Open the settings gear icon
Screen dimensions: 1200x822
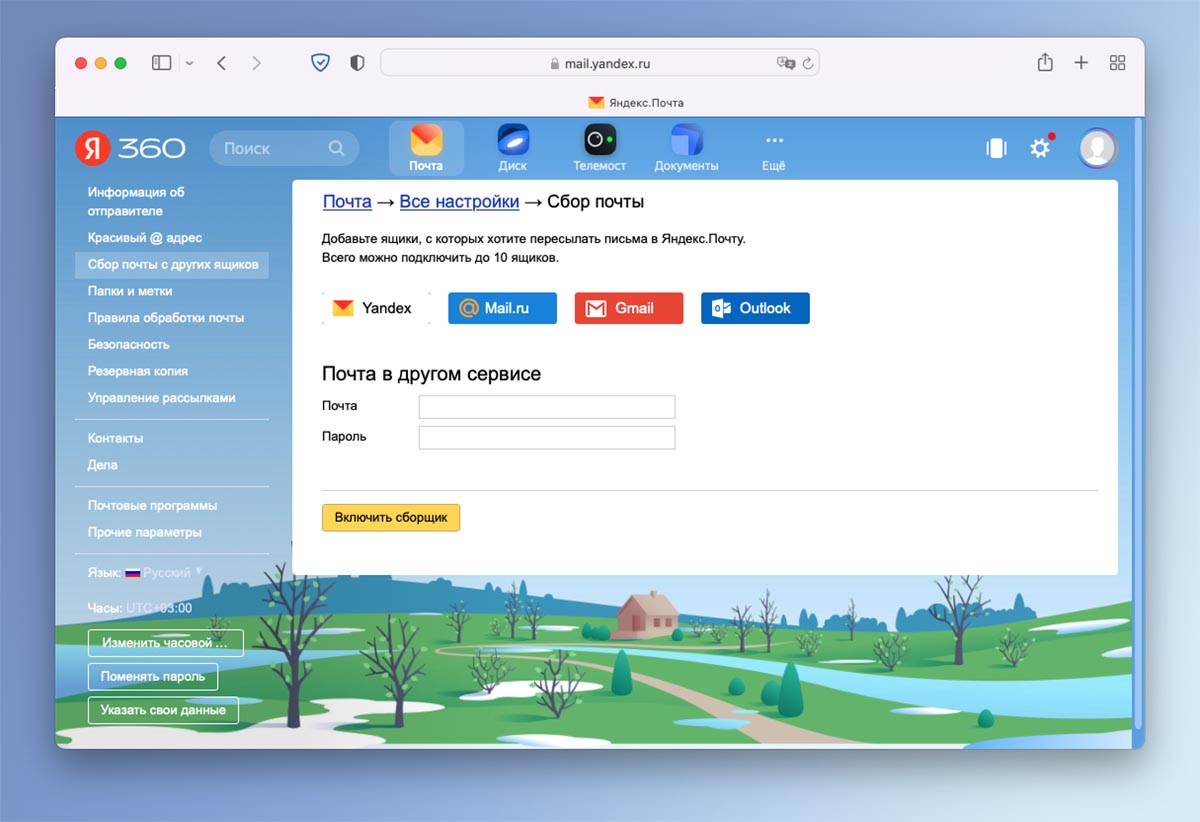1040,148
